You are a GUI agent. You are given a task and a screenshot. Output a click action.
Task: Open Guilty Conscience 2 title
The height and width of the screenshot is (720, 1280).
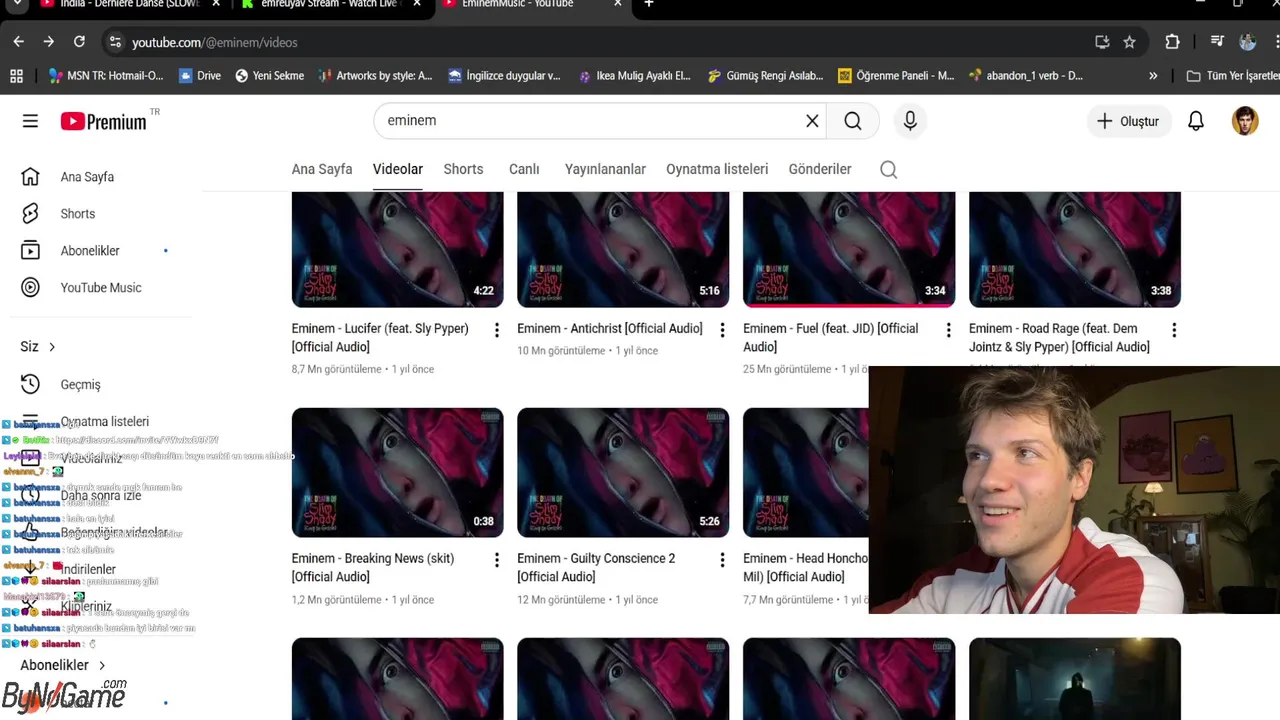coord(596,568)
